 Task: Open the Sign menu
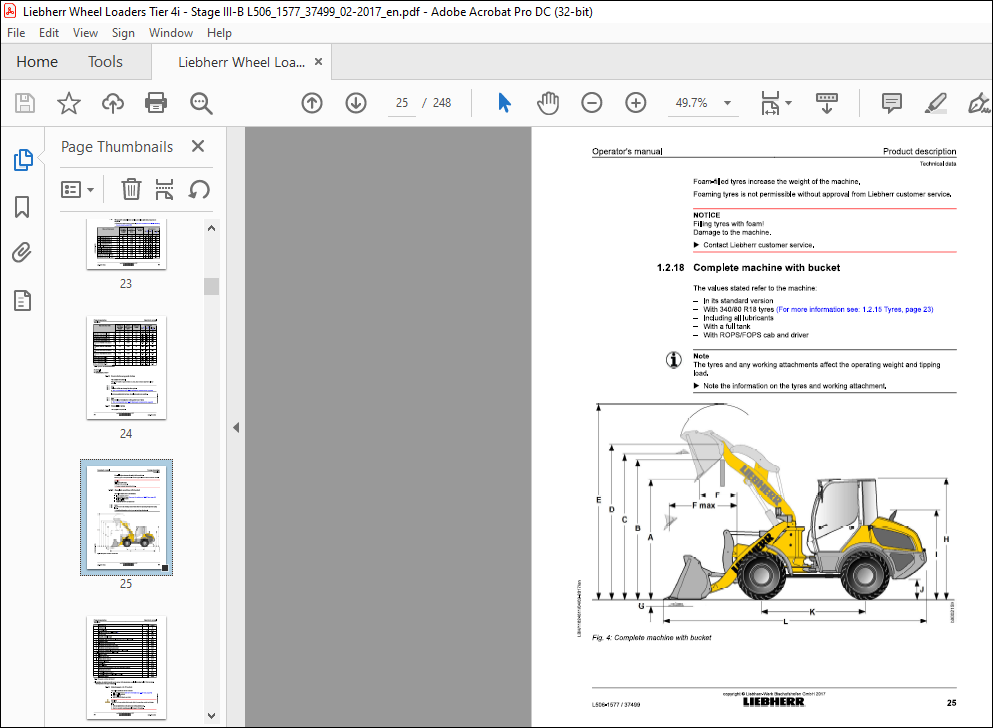pyautogui.click(x=123, y=33)
